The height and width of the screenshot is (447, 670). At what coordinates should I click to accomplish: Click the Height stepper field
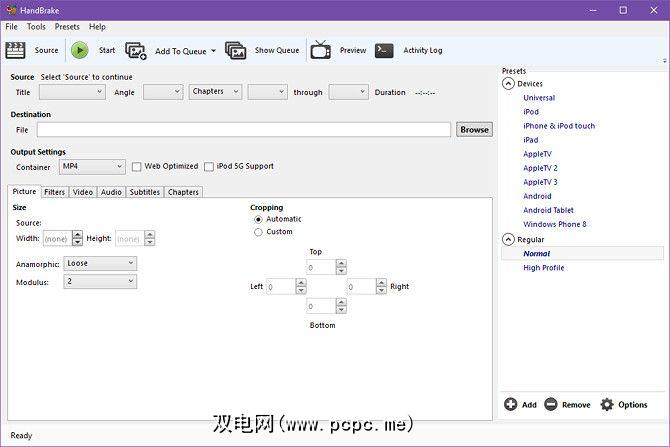pos(135,238)
